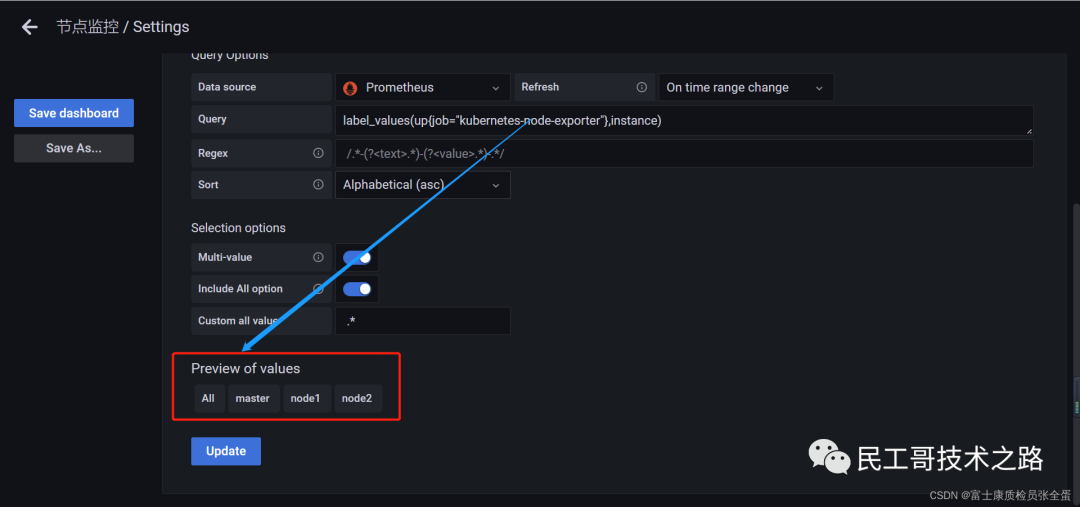Go back using the left arrow icon
The image size is (1080, 507).
pyautogui.click(x=29, y=27)
